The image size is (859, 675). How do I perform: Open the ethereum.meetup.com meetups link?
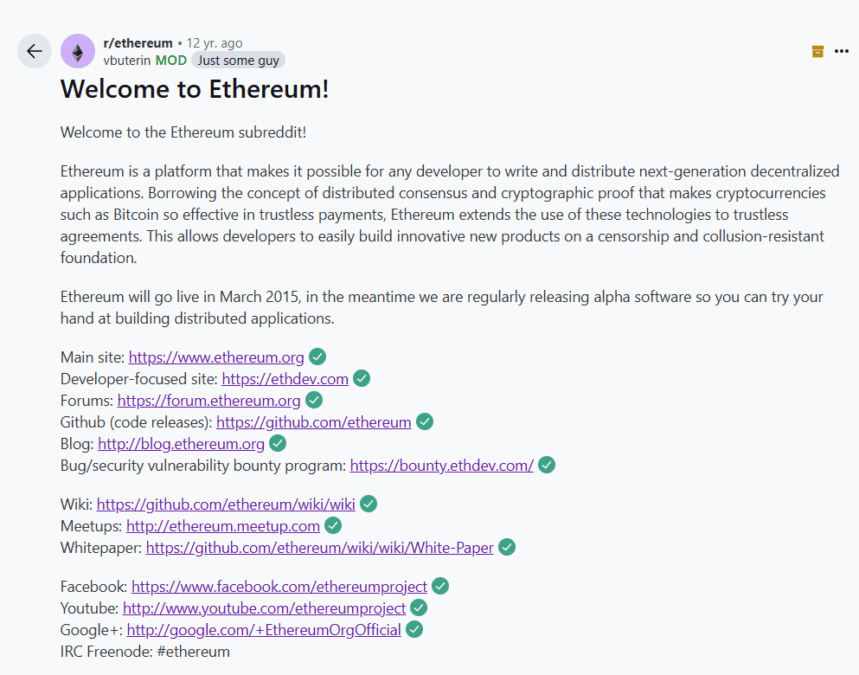223,526
